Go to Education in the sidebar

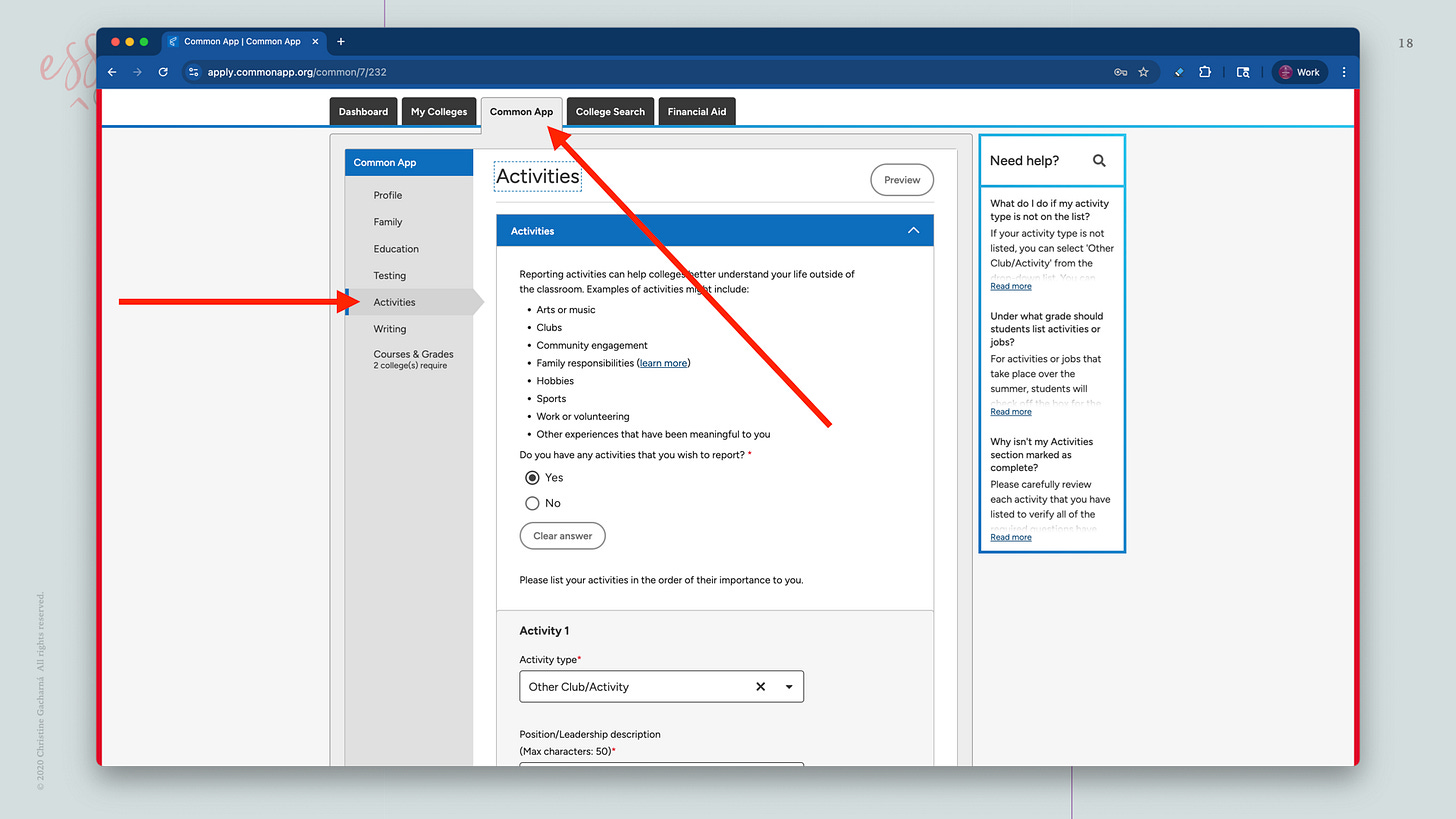[396, 249]
